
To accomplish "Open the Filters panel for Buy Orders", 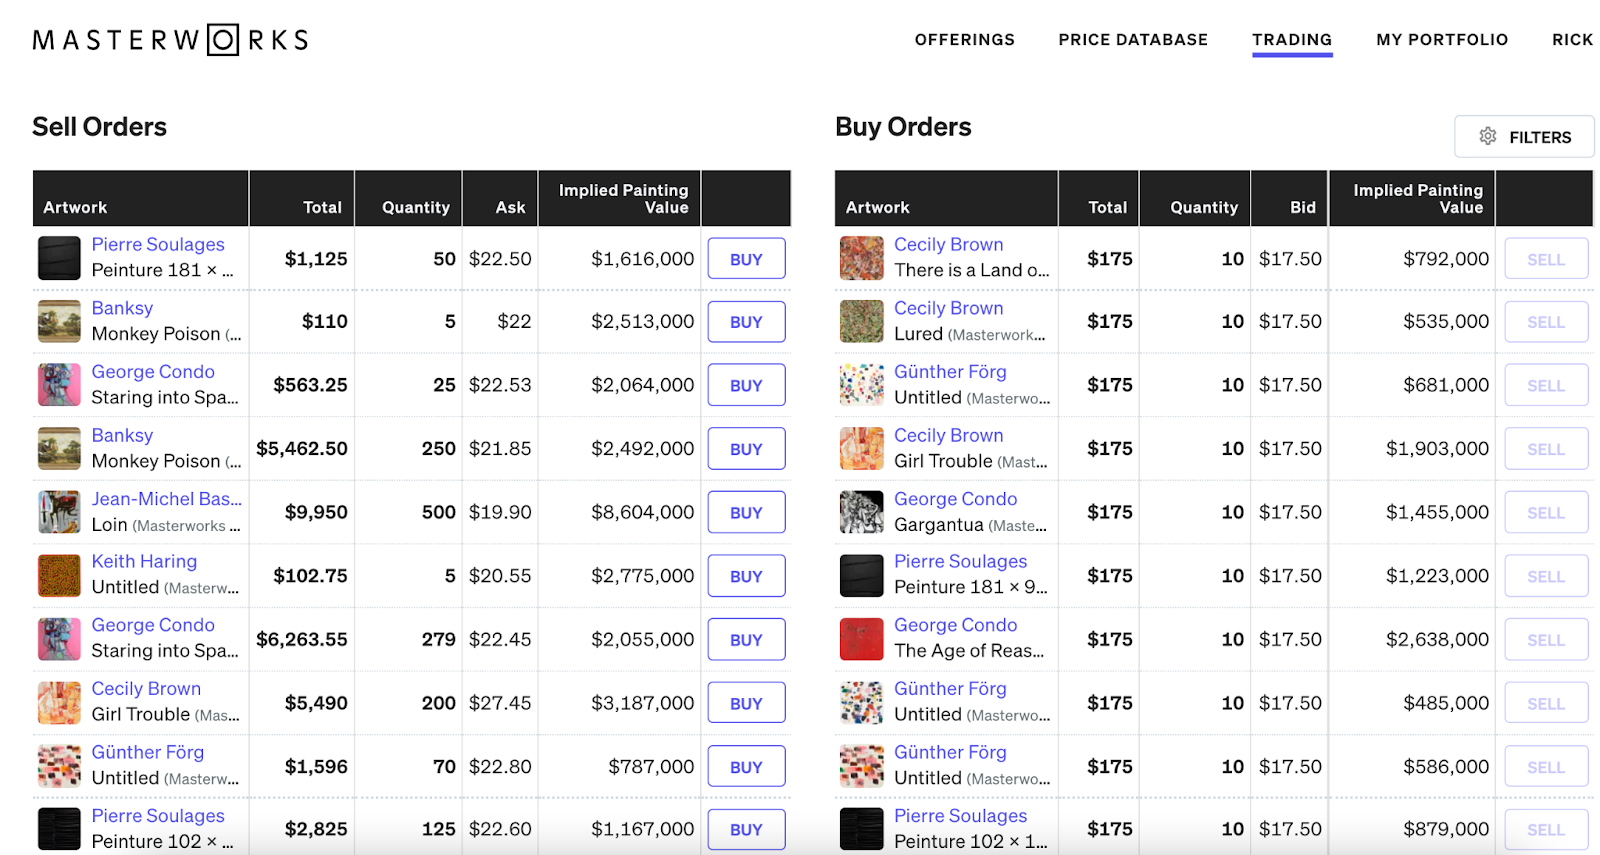I will coord(1524,137).
